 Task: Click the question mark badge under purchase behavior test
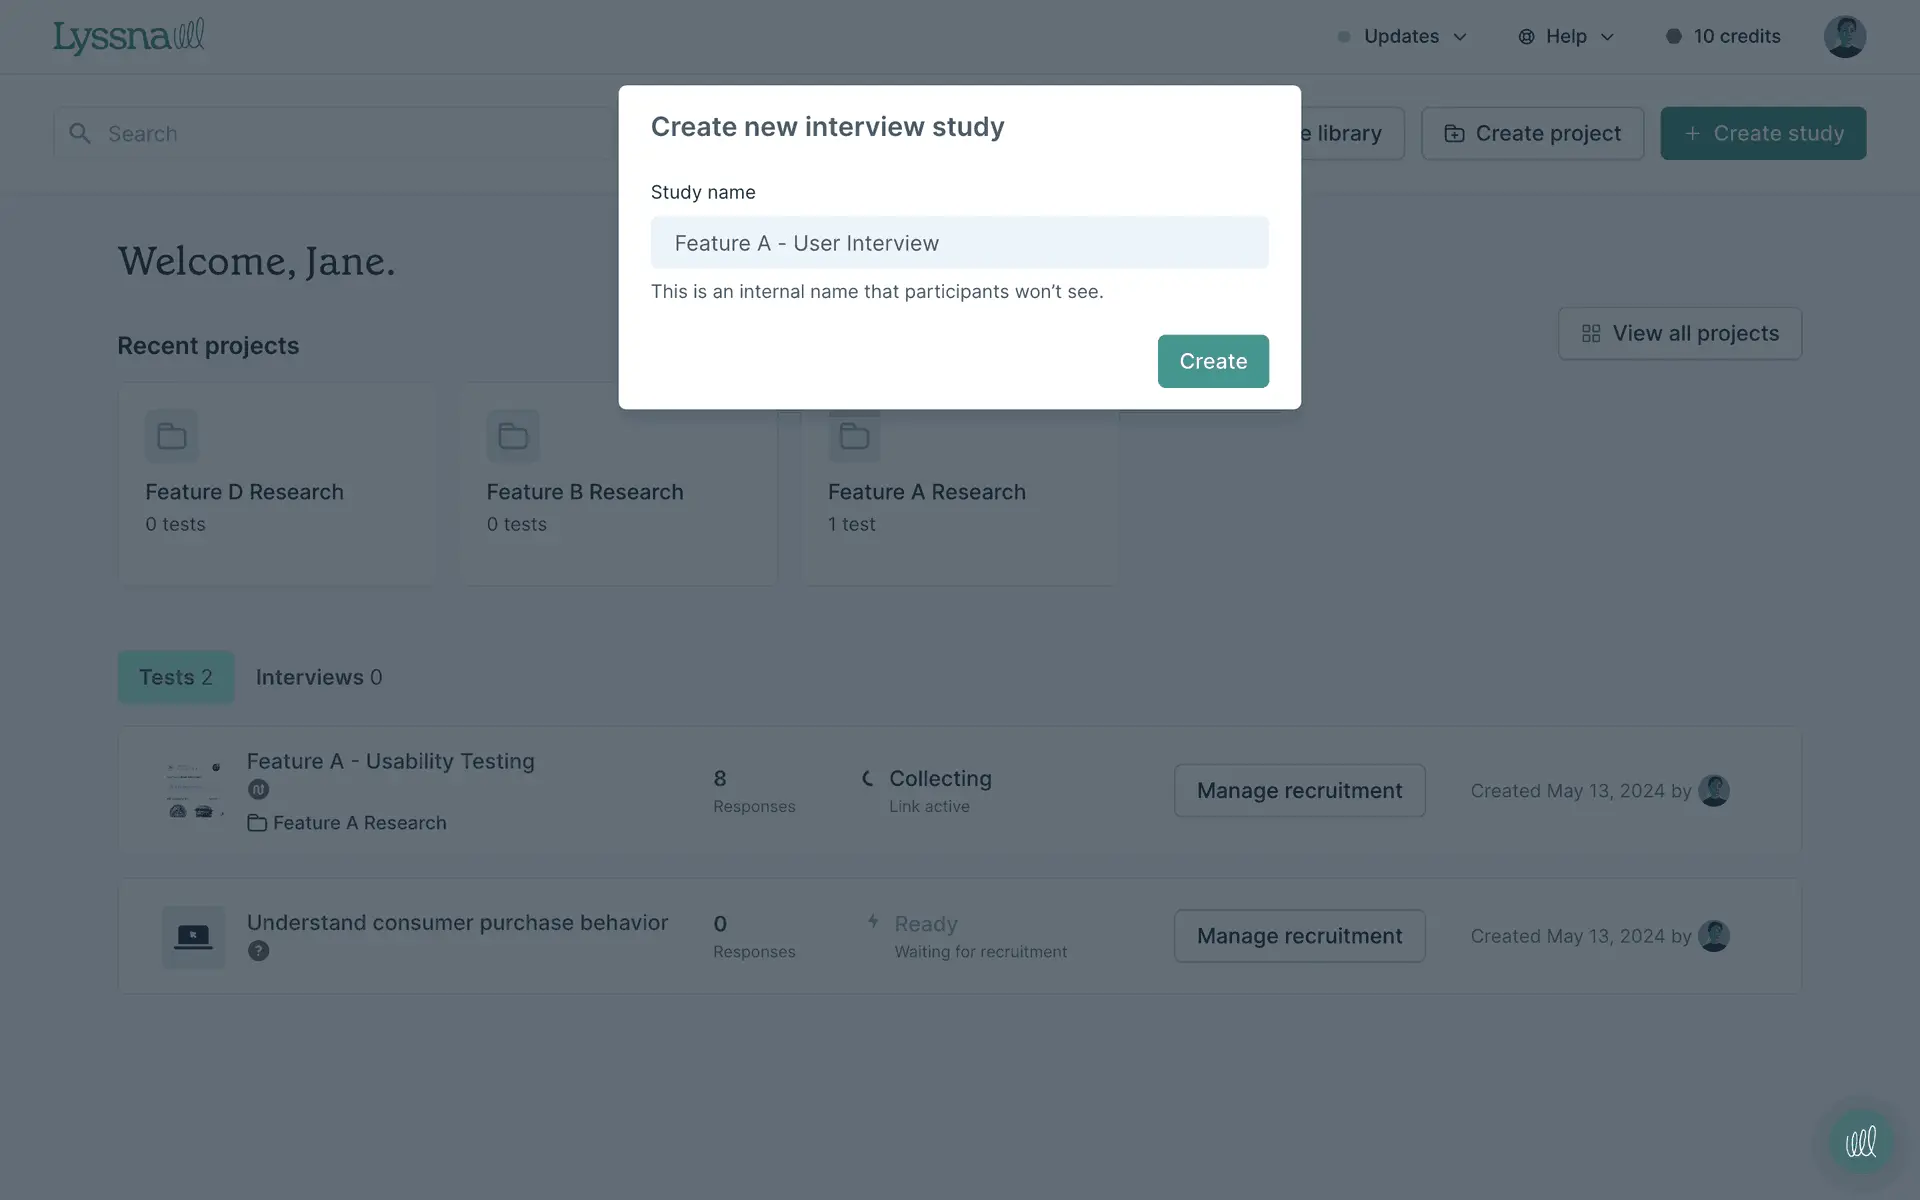tap(258, 951)
